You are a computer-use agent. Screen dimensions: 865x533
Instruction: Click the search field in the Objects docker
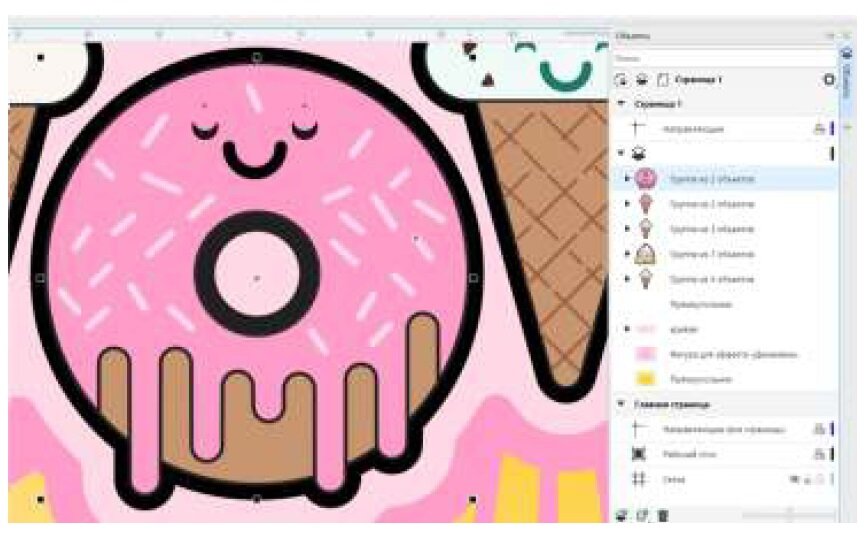pyautogui.click(x=724, y=58)
